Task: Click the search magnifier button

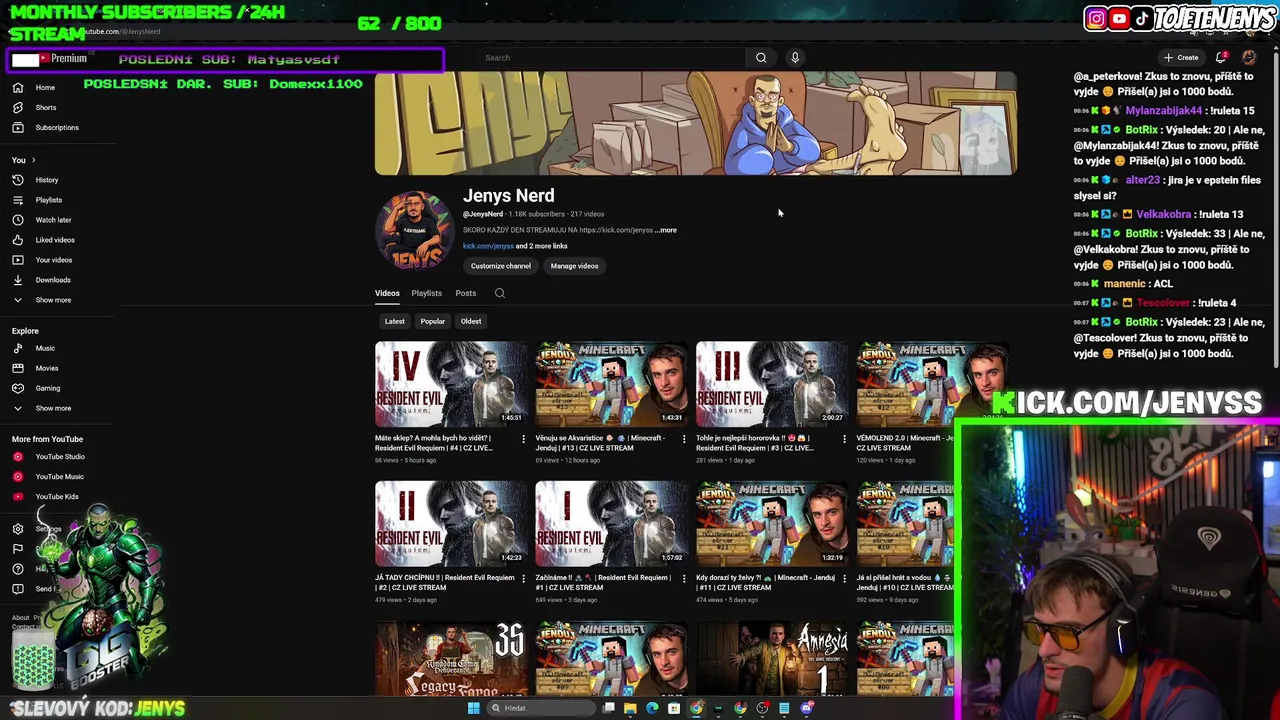Action: coord(761,58)
